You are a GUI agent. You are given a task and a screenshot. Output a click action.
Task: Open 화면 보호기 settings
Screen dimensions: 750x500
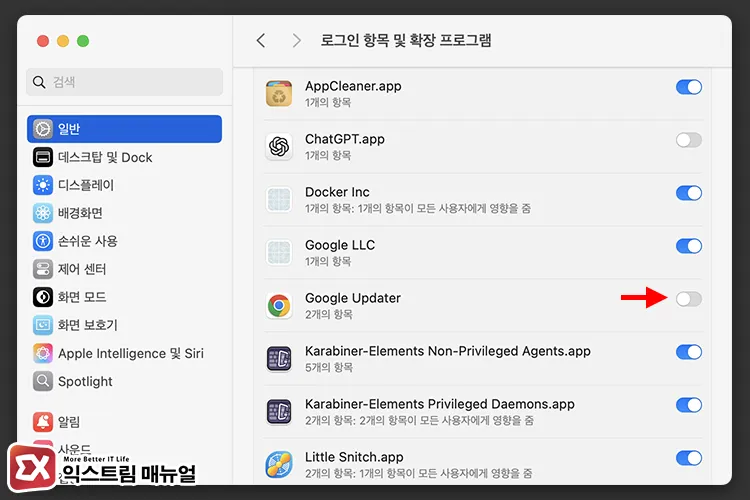click(124, 325)
